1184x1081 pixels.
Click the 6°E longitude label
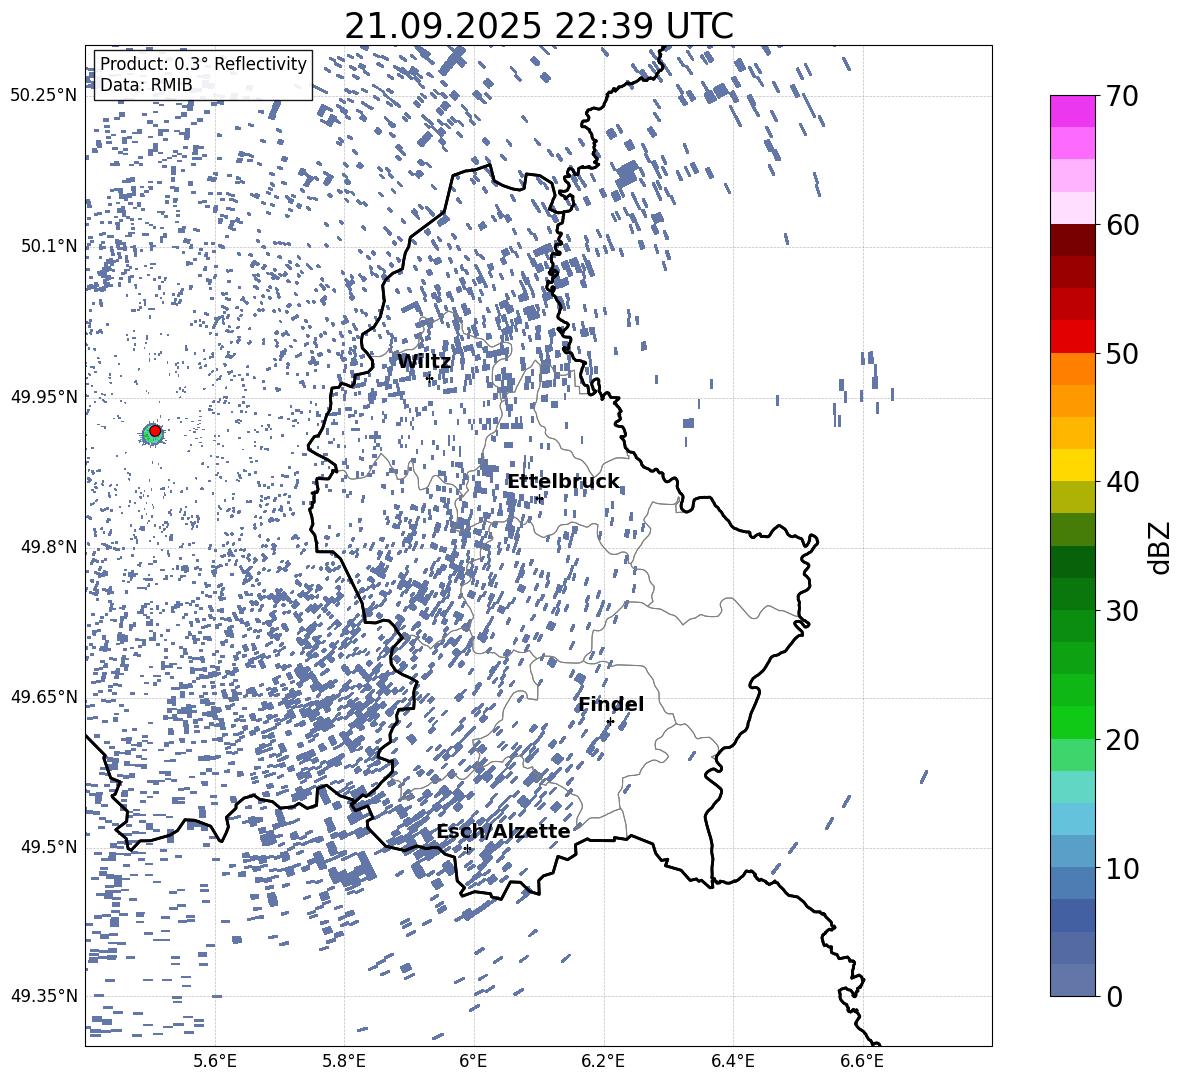point(473,1061)
